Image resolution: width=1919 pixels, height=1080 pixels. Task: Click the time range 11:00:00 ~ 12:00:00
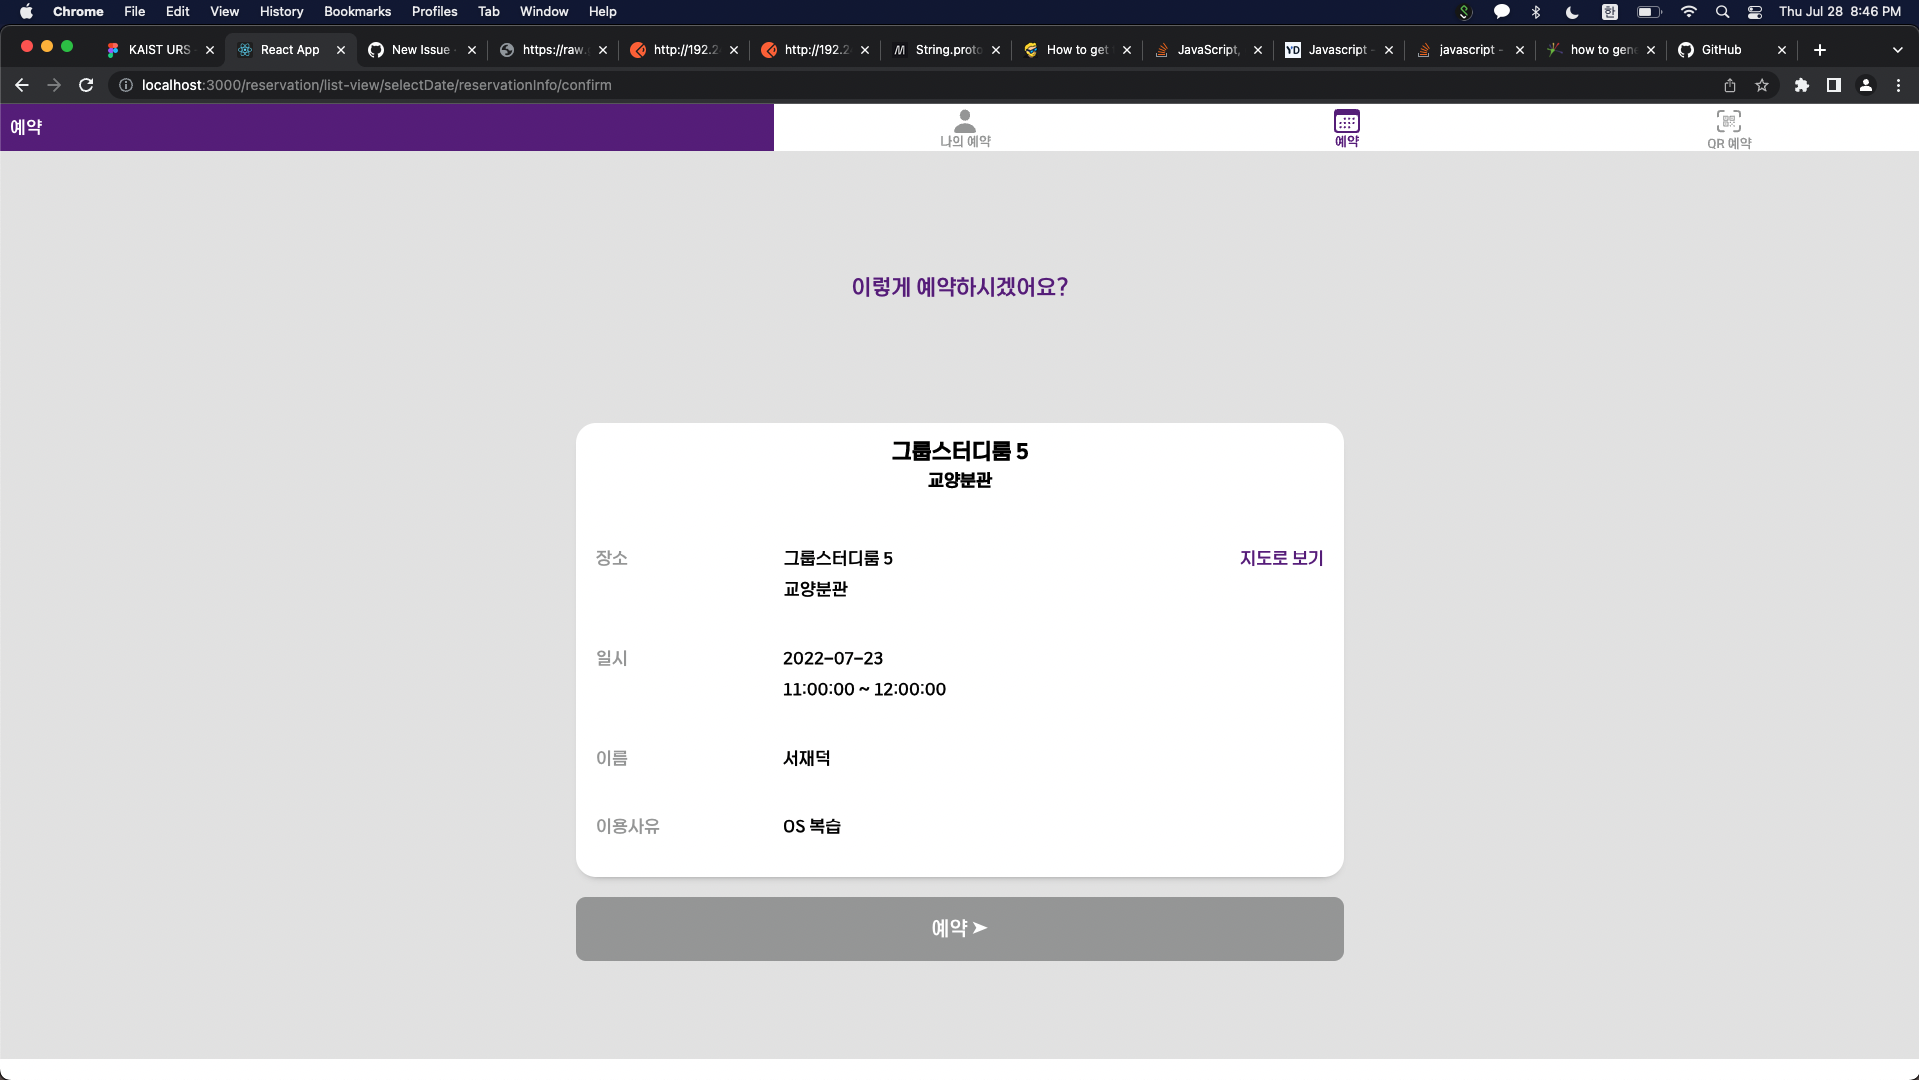(x=864, y=689)
